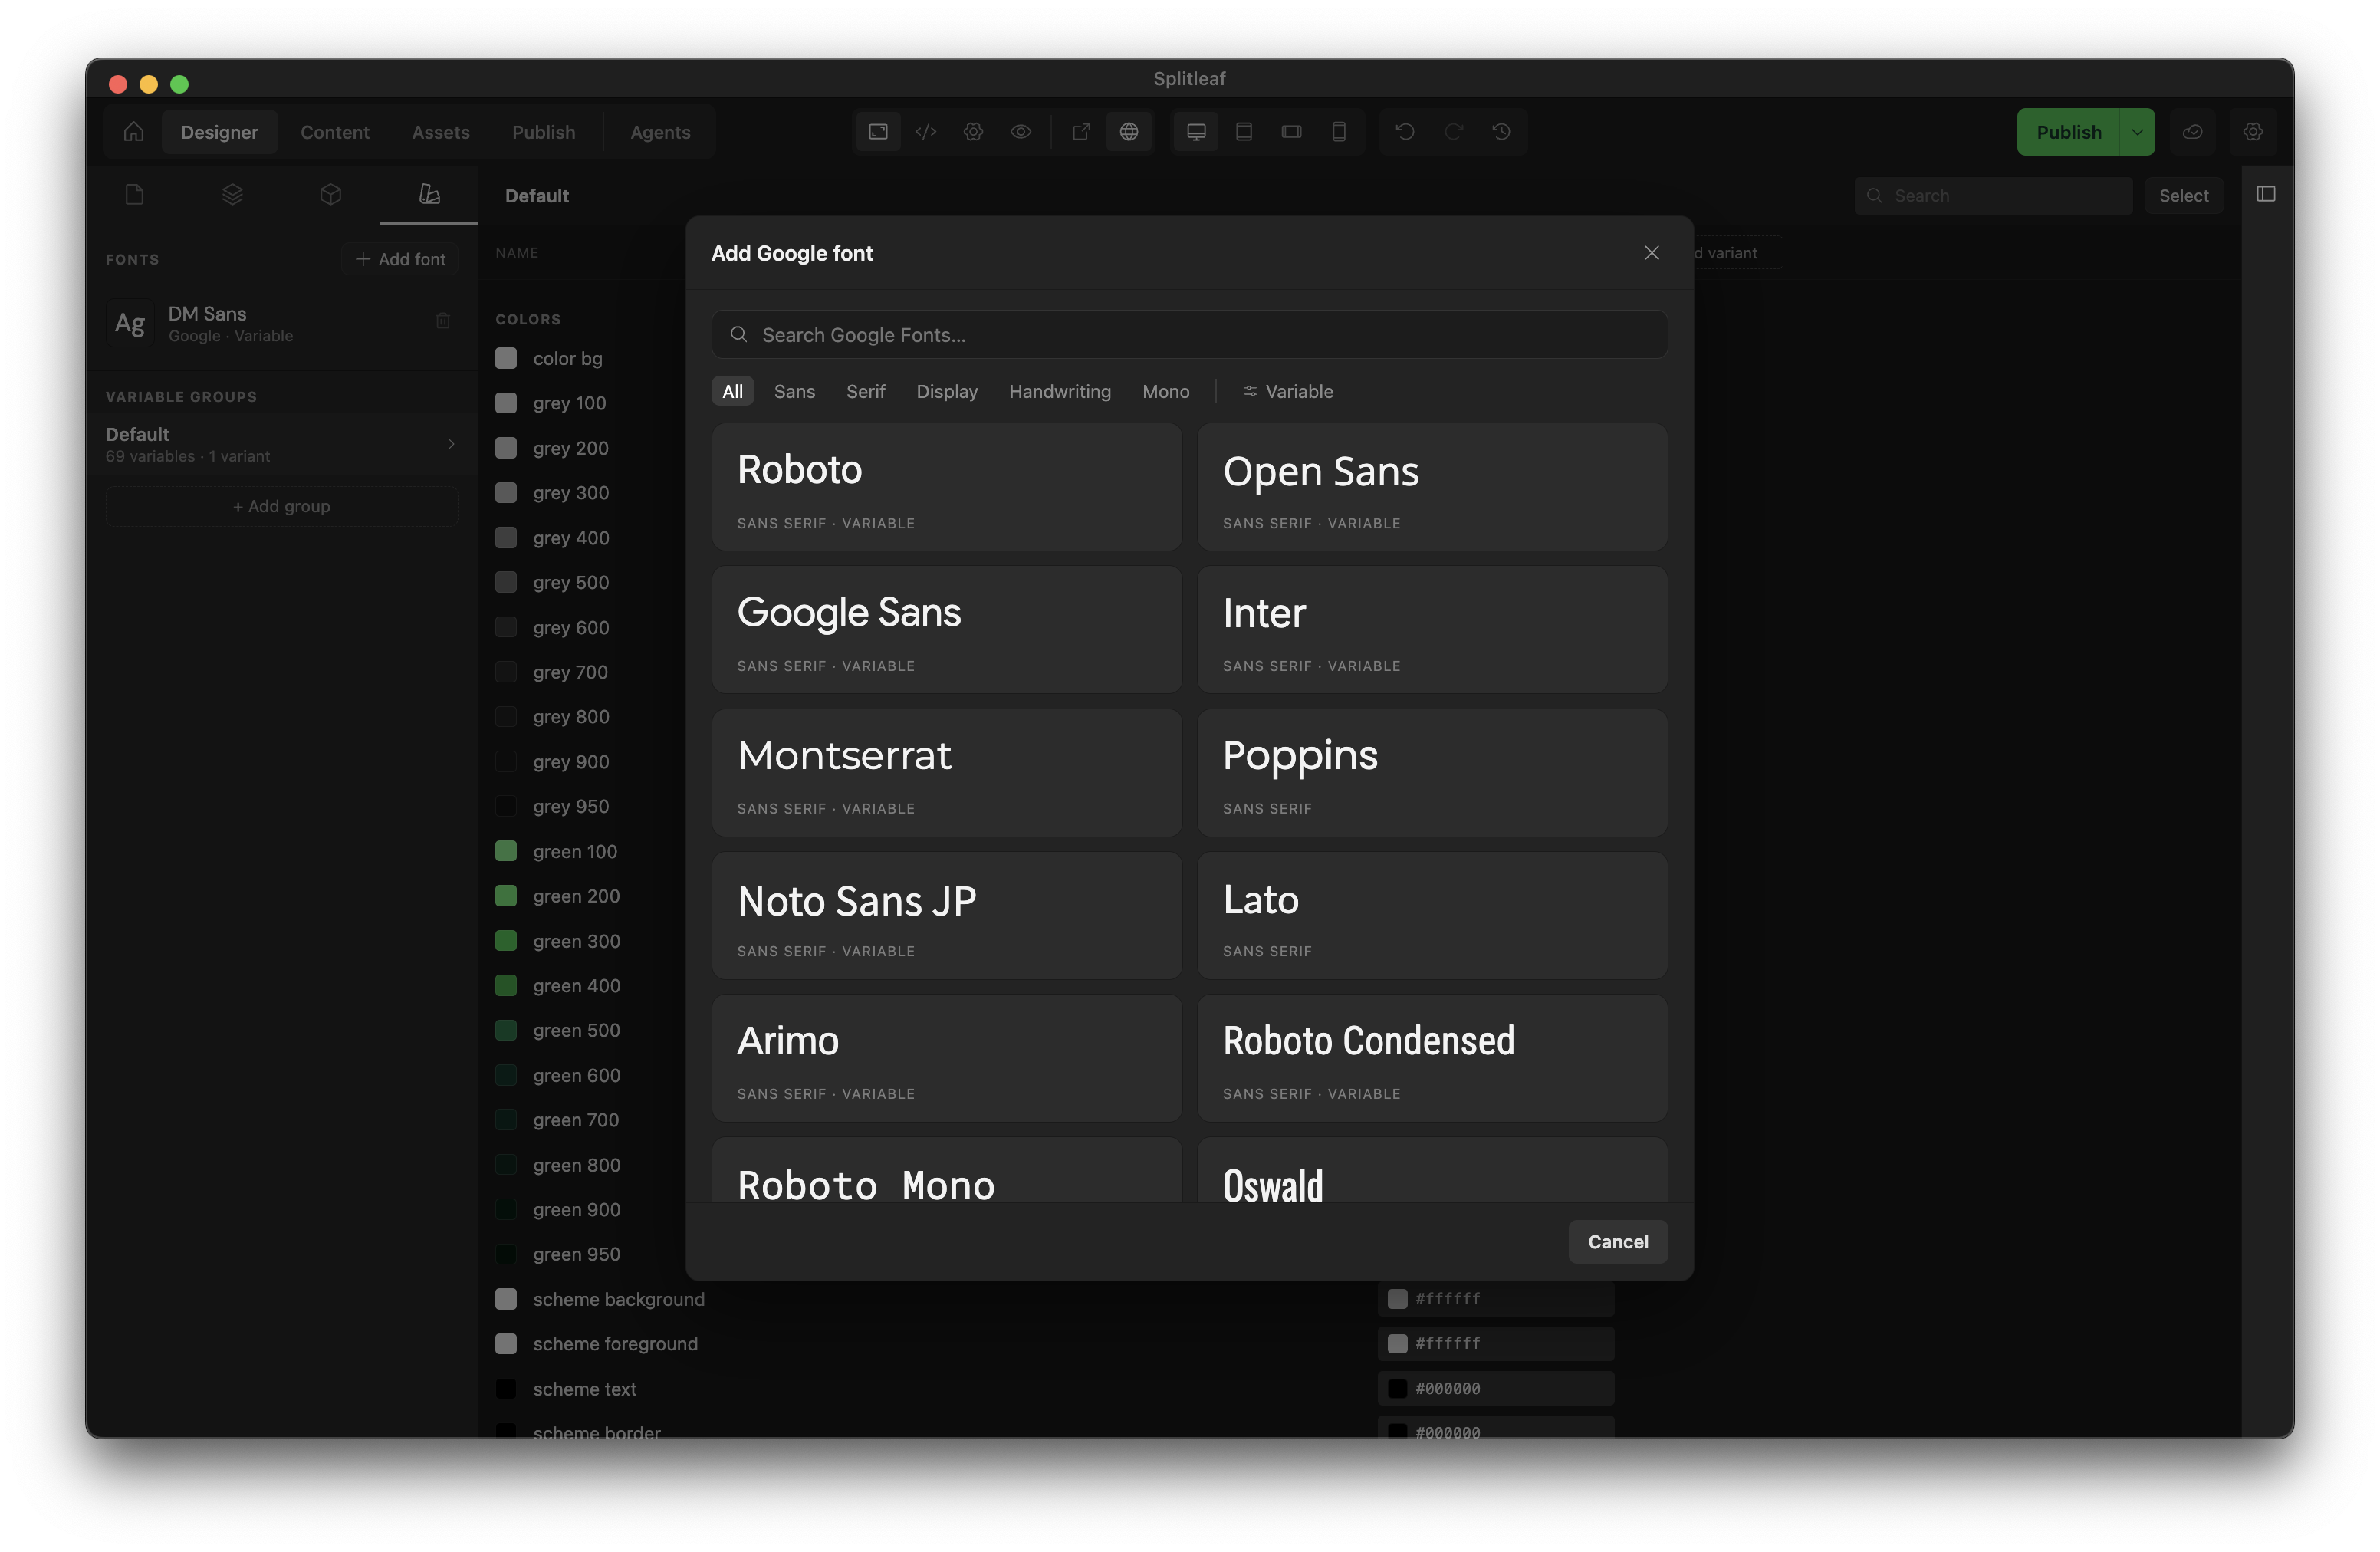Click the Add group button
Viewport: 2380px width, 1552px height.
281,506
